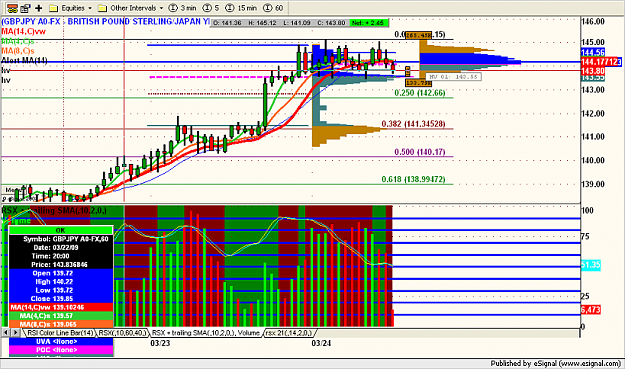Click the plus add icon in toolbar
The image size is (625, 369).
[39, 8]
